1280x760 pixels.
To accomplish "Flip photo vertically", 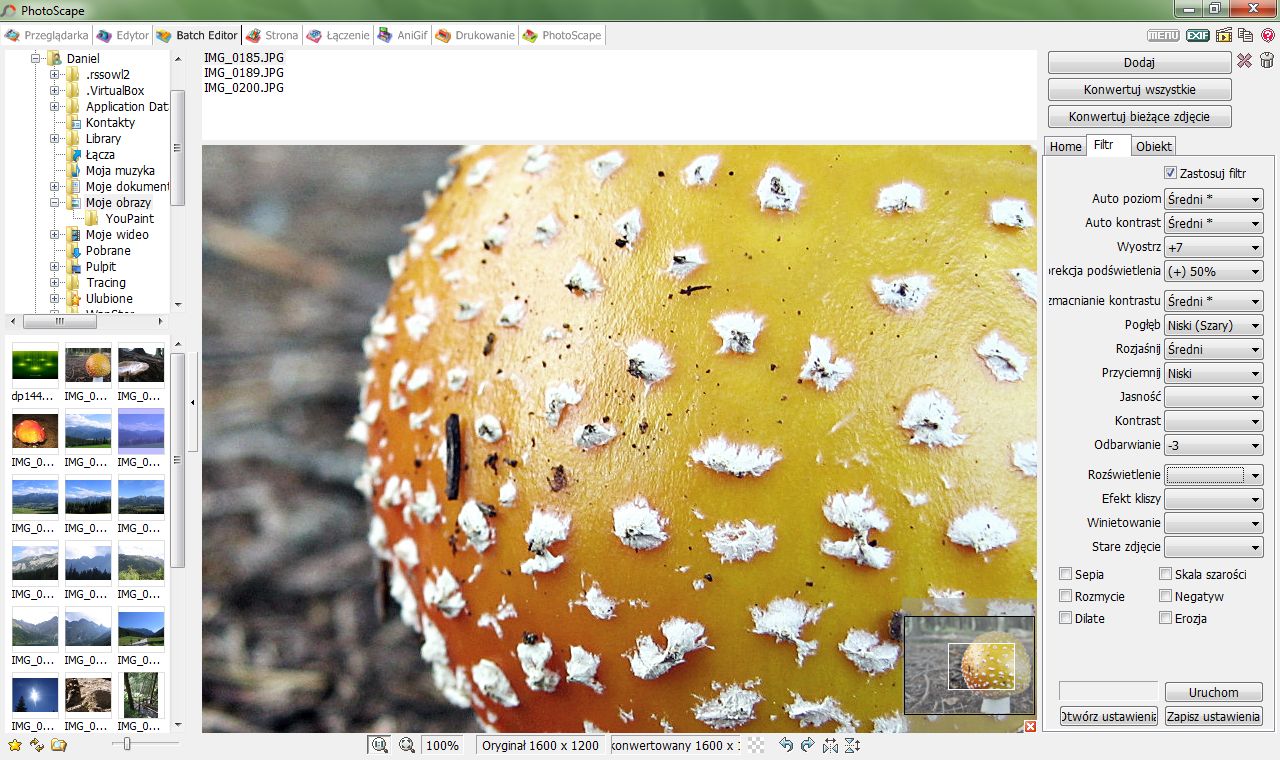I will coord(852,745).
